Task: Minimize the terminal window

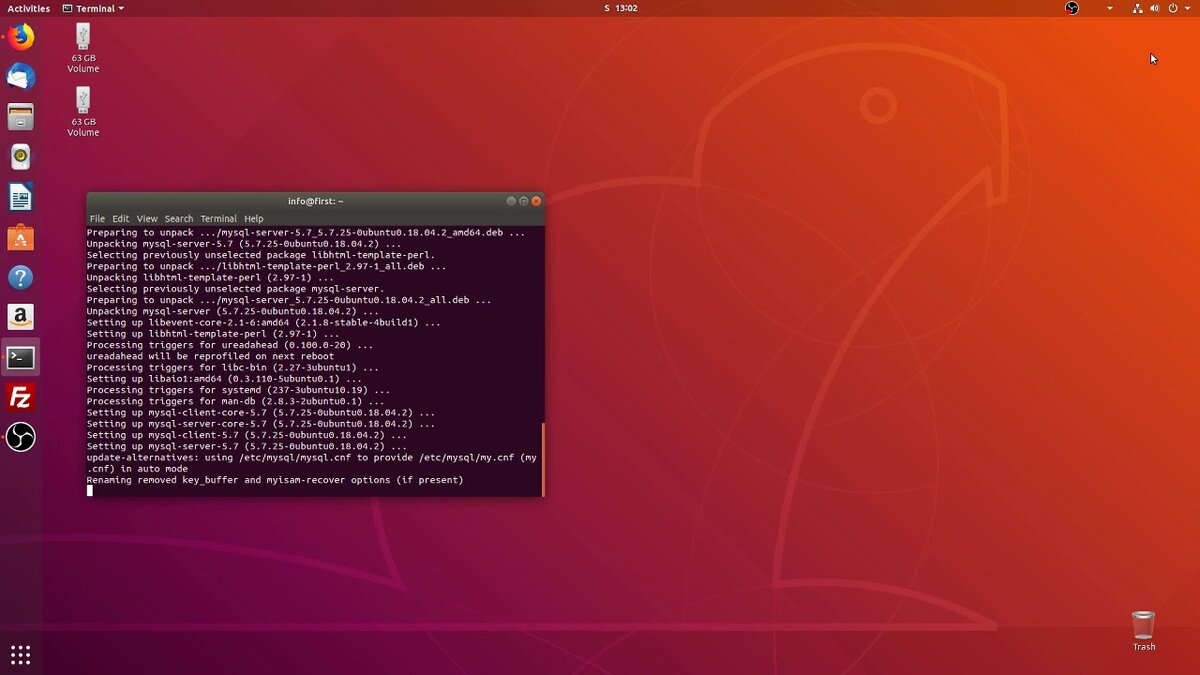Action: (x=511, y=201)
